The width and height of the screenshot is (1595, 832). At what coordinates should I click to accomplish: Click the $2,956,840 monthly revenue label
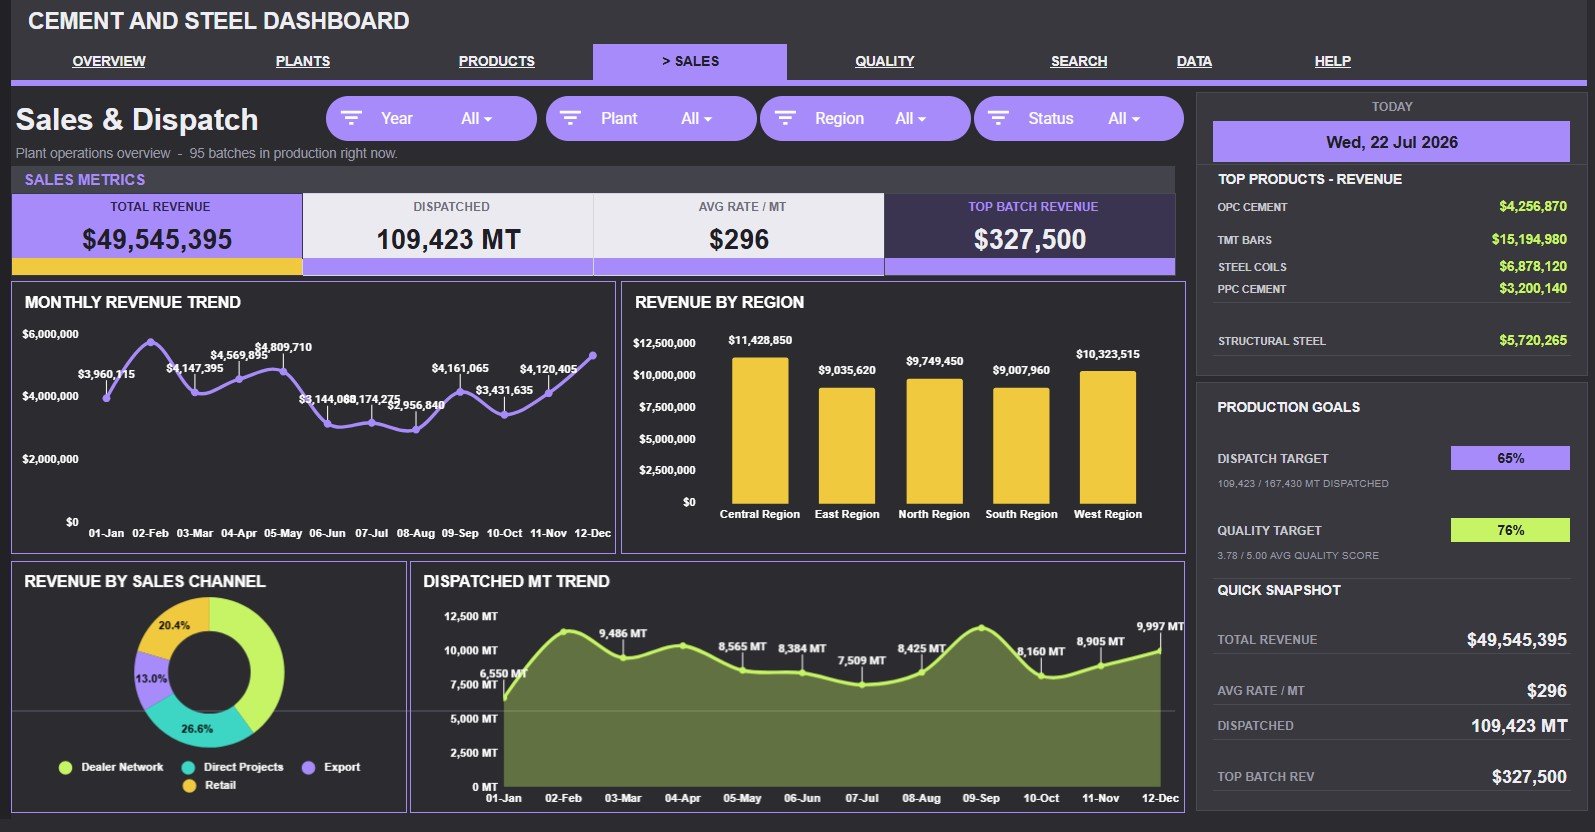click(x=416, y=405)
